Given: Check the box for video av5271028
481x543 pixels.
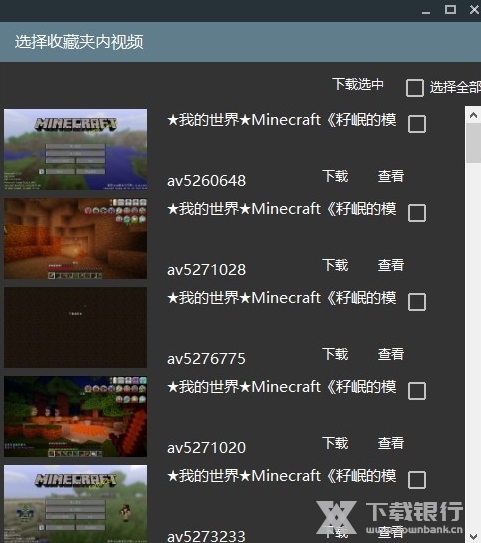Looking at the screenshot, I should (x=417, y=213).
